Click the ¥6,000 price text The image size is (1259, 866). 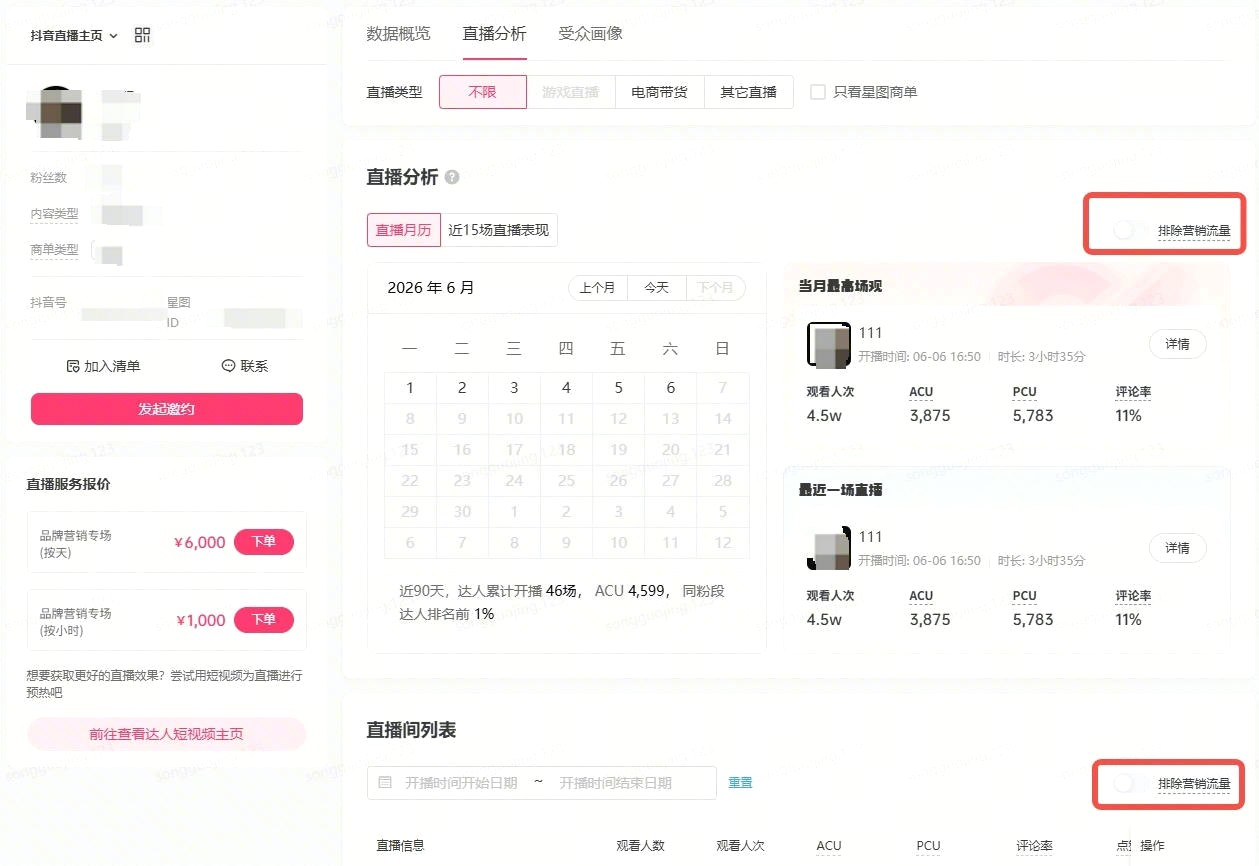point(199,542)
